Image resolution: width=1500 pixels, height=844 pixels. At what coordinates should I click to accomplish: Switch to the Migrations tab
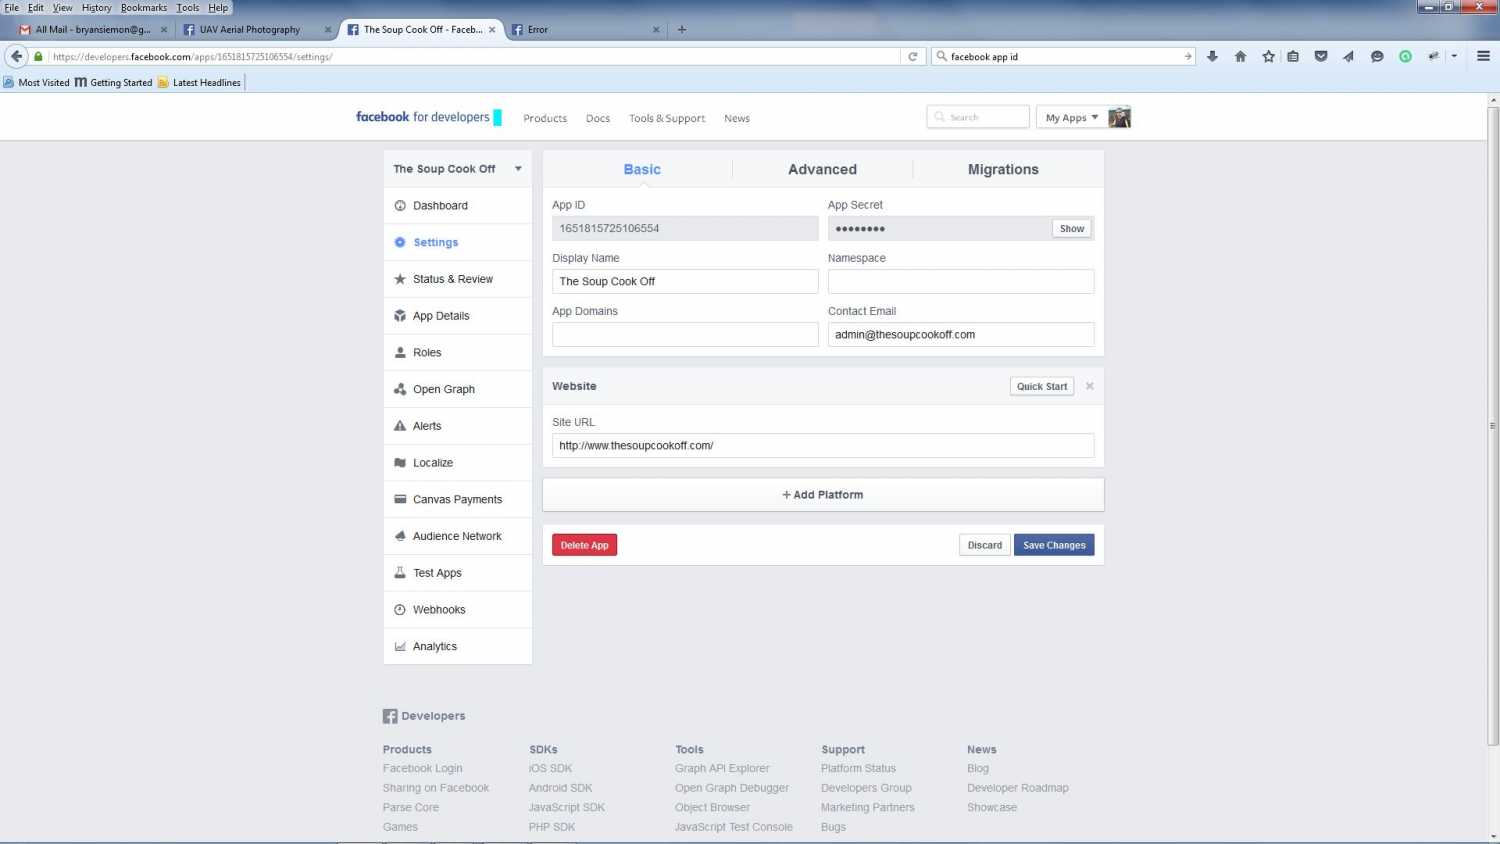tap(1003, 169)
